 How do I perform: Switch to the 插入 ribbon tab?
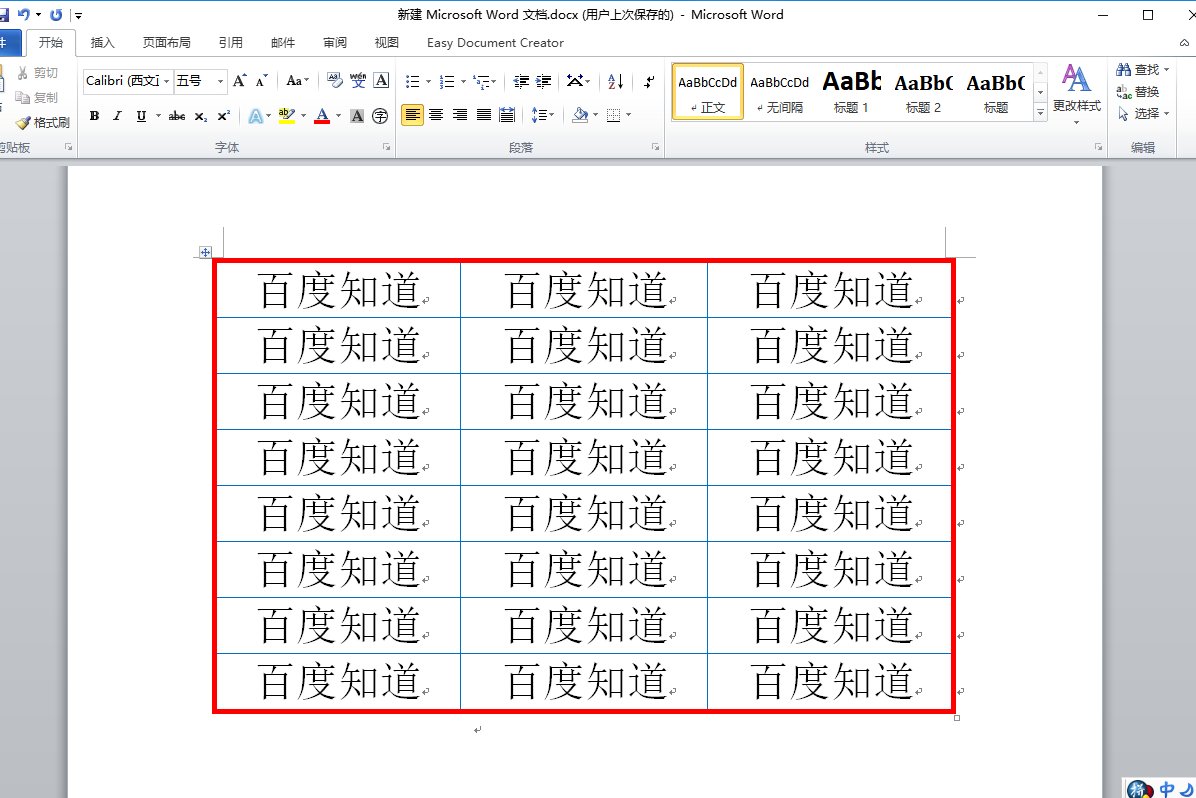point(103,42)
